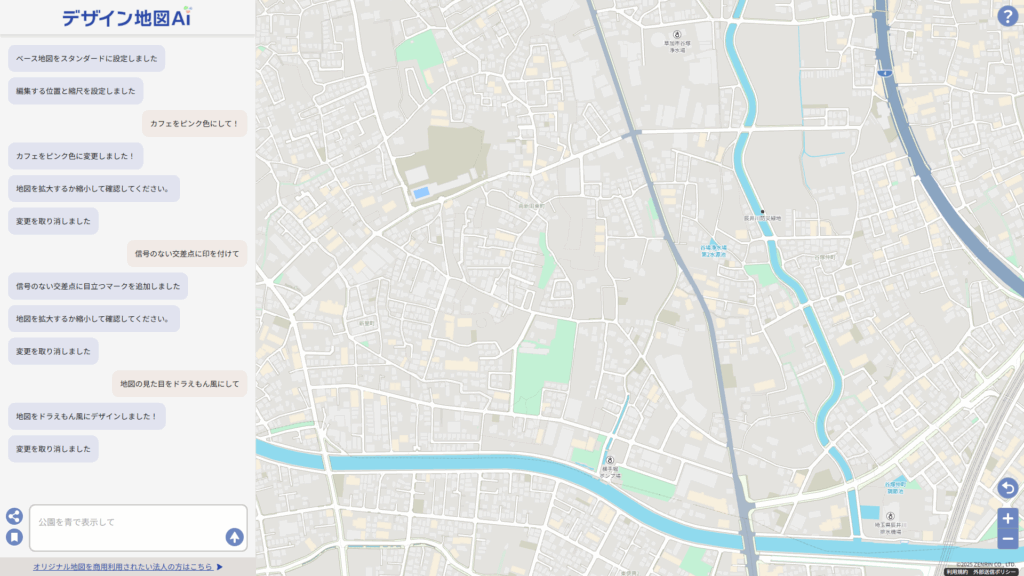Send message with the up-arrow button

pyautogui.click(x=234, y=537)
